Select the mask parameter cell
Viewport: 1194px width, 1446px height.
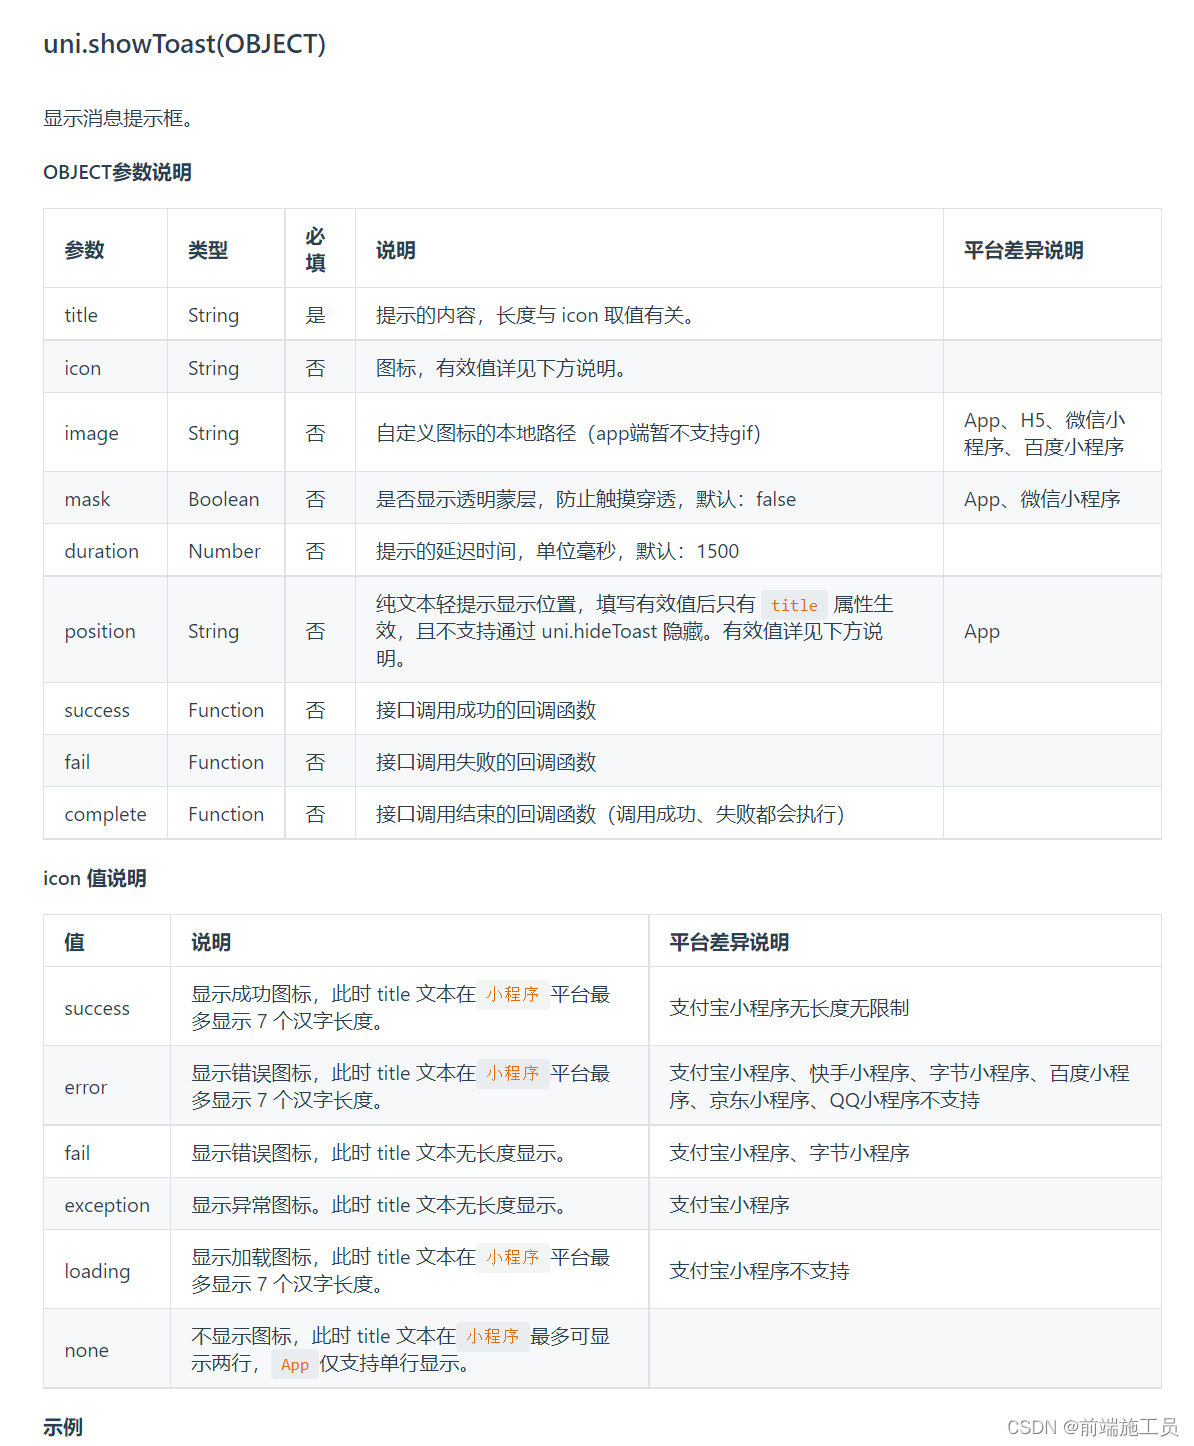(x=87, y=499)
